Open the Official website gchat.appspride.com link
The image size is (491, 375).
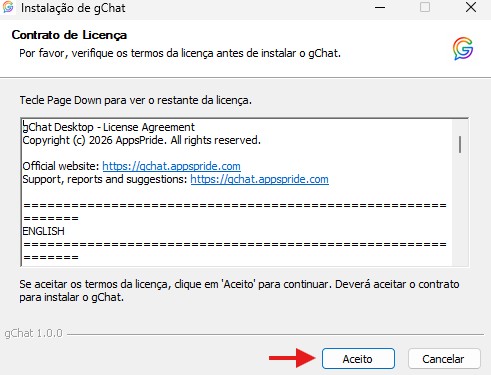click(171, 166)
